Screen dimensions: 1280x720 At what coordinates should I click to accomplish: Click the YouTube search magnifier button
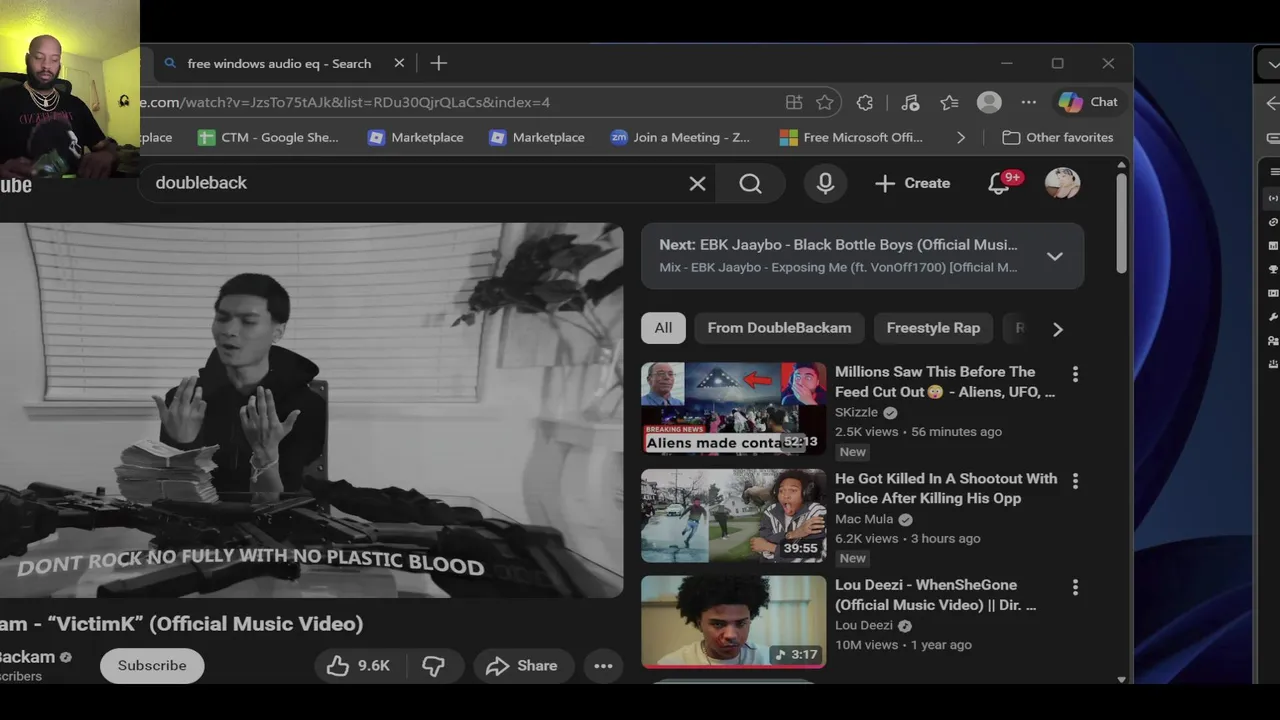tap(751, 183)
